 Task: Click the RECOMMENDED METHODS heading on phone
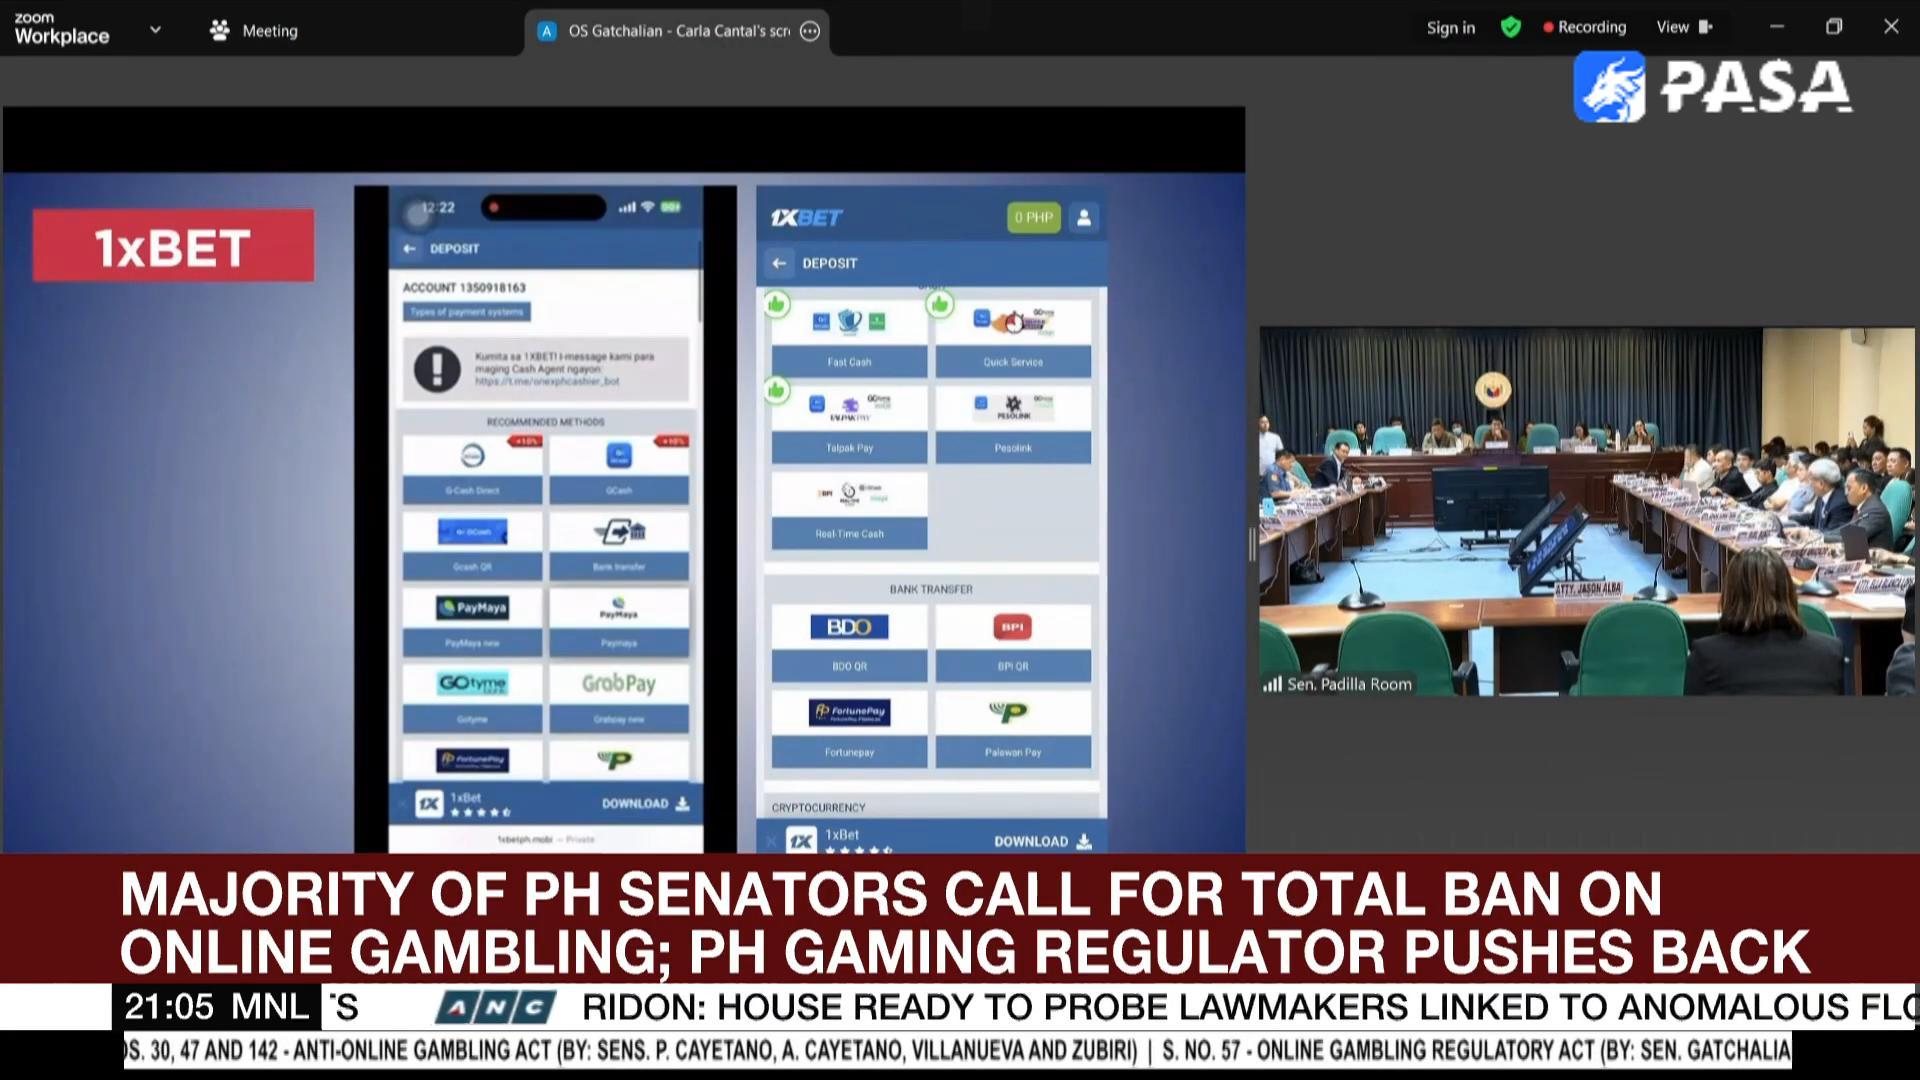click(x=546, y=422)
